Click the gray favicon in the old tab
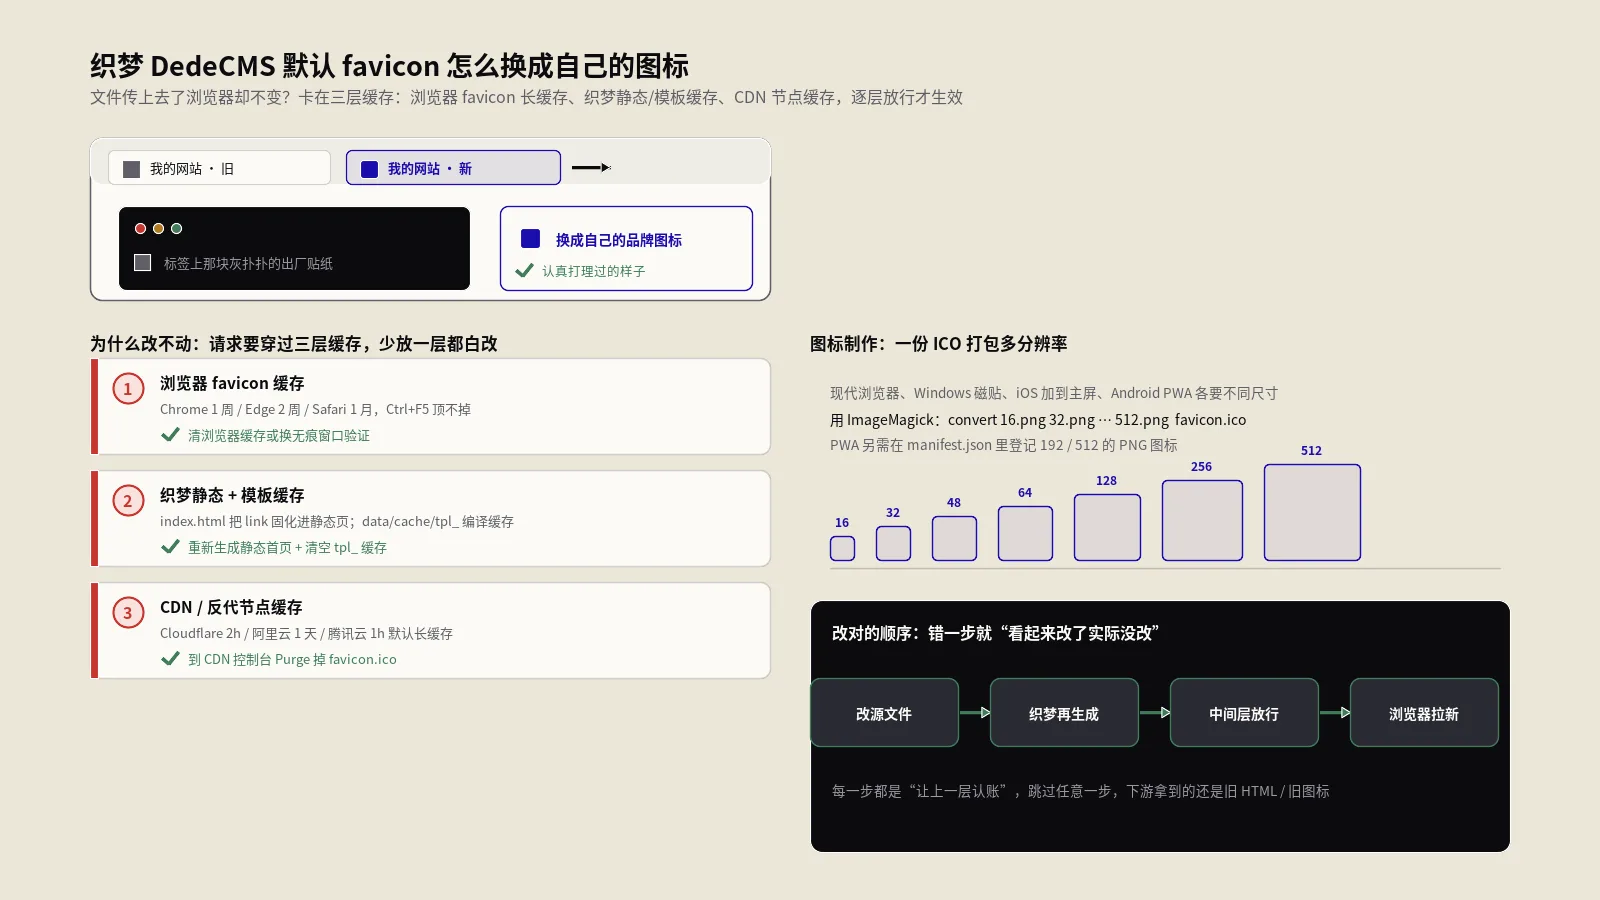The image size is (1600, 900). [x=131, y=169]
